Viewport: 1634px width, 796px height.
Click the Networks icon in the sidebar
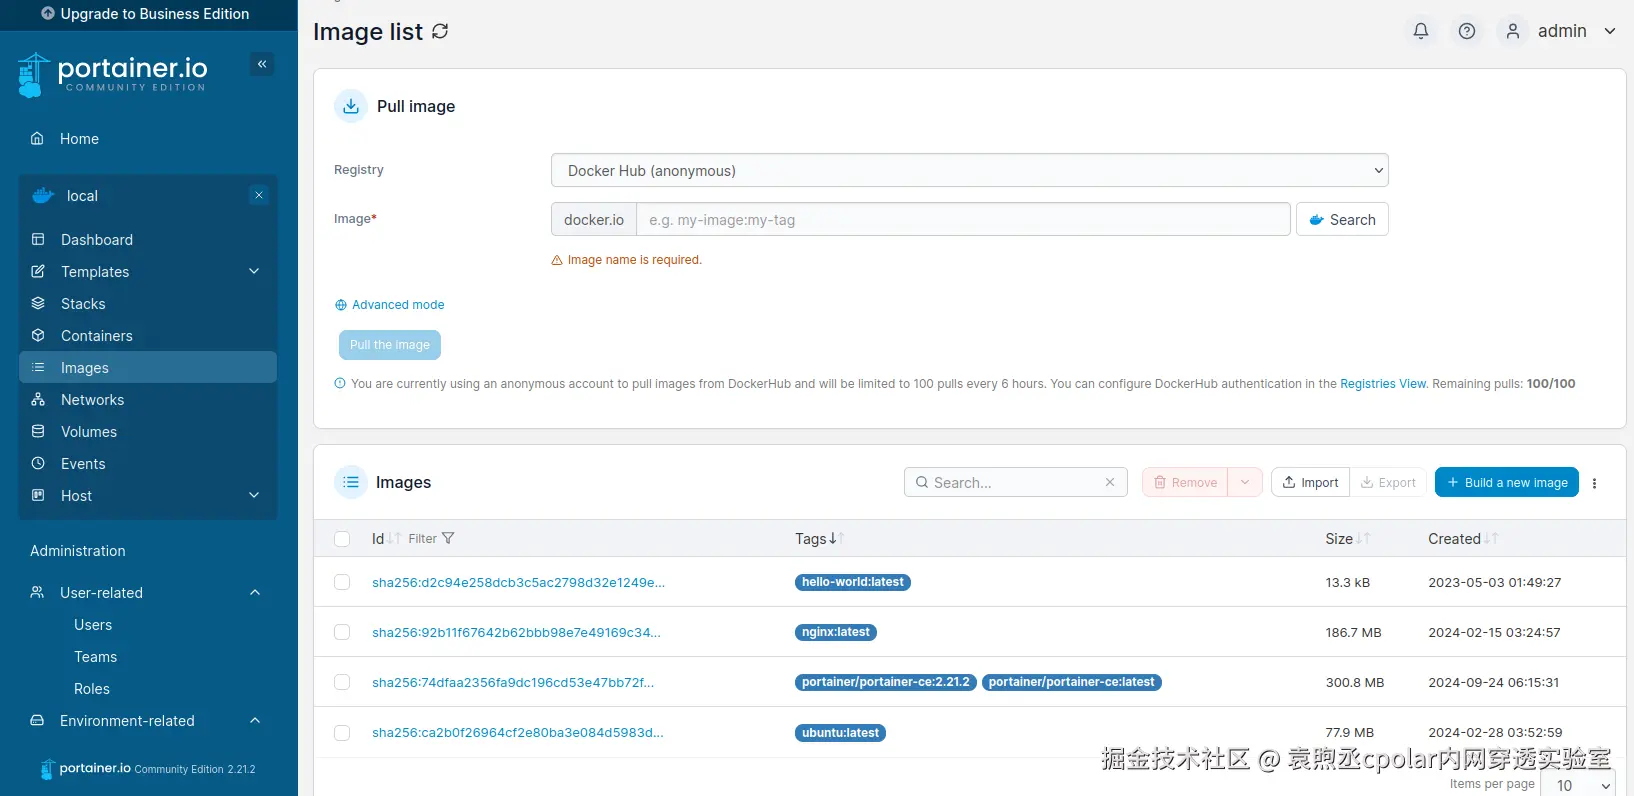click(x=38, y=399)
